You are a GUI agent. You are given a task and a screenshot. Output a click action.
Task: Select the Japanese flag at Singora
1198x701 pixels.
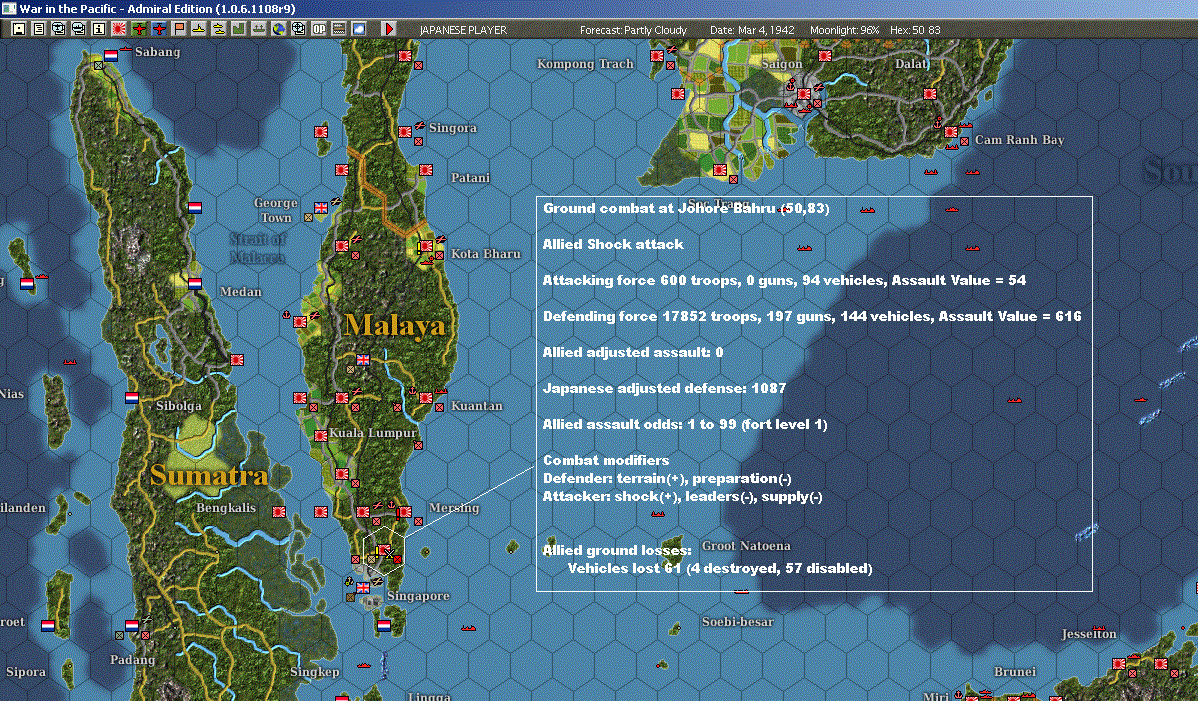click(x=405, y=132)
